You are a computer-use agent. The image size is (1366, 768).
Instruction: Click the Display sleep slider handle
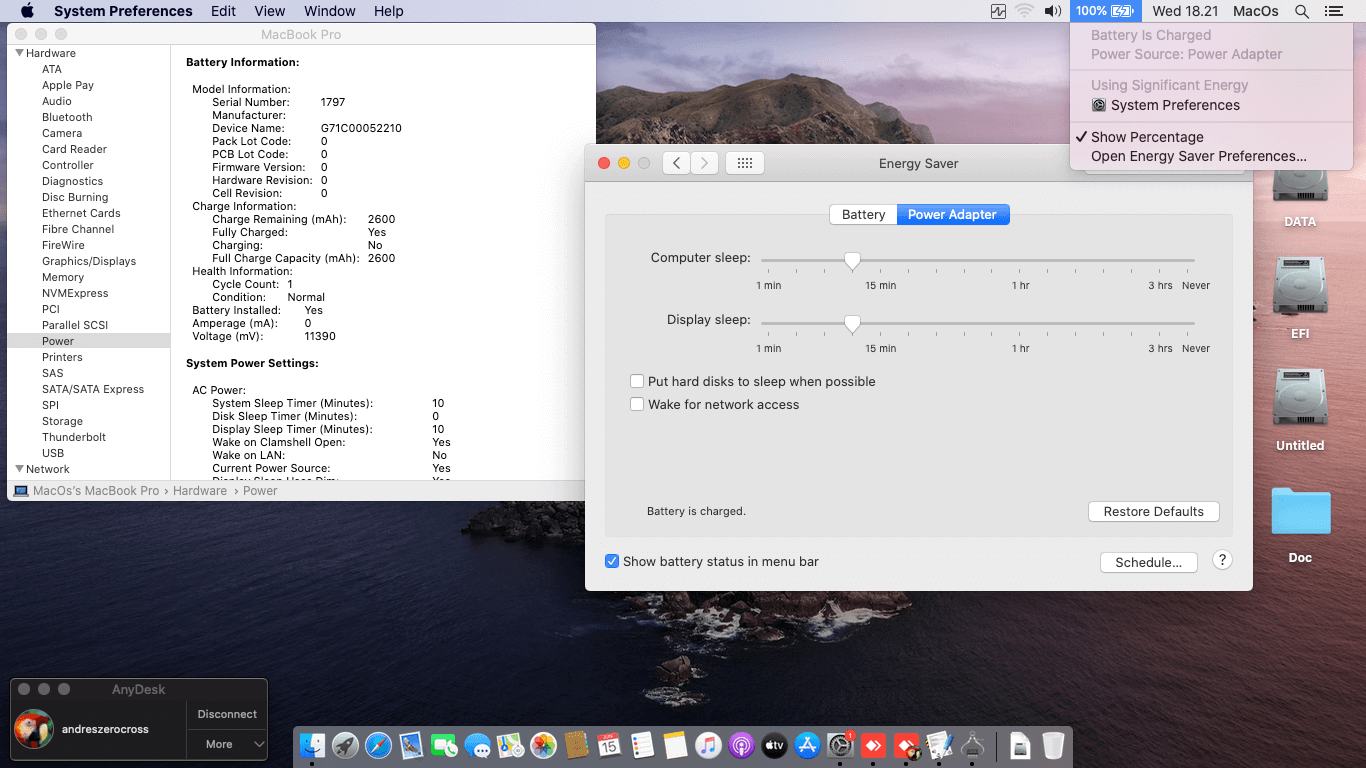click(852, 323)
